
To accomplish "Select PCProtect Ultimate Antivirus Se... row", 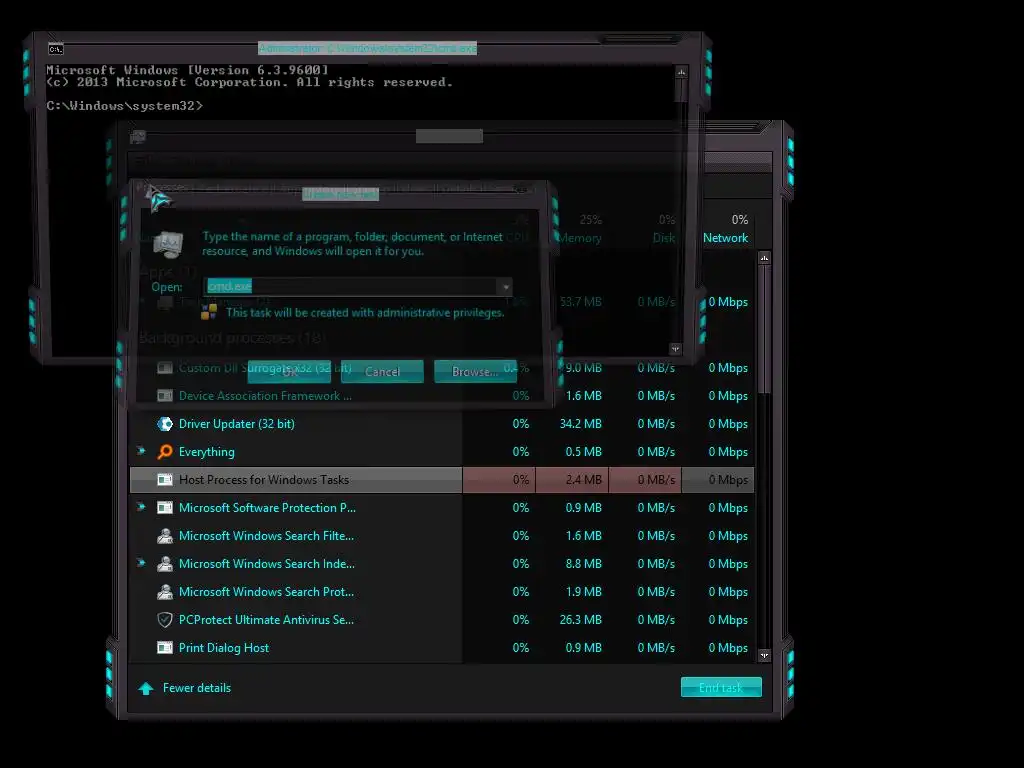I will 442,620.
